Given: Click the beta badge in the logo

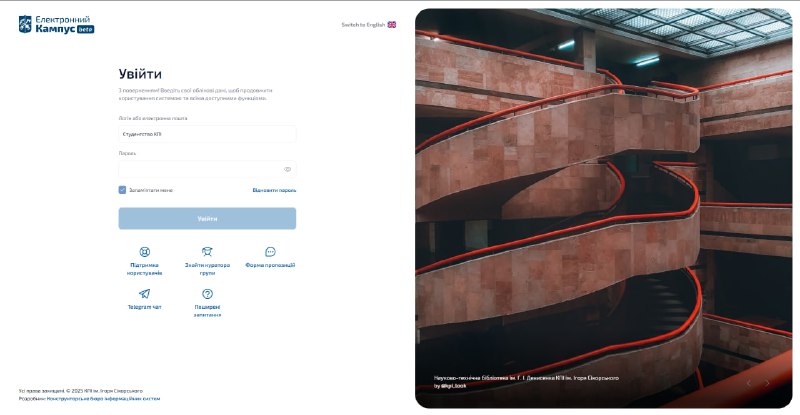Looking at the screenshot, I should point(86,30).
